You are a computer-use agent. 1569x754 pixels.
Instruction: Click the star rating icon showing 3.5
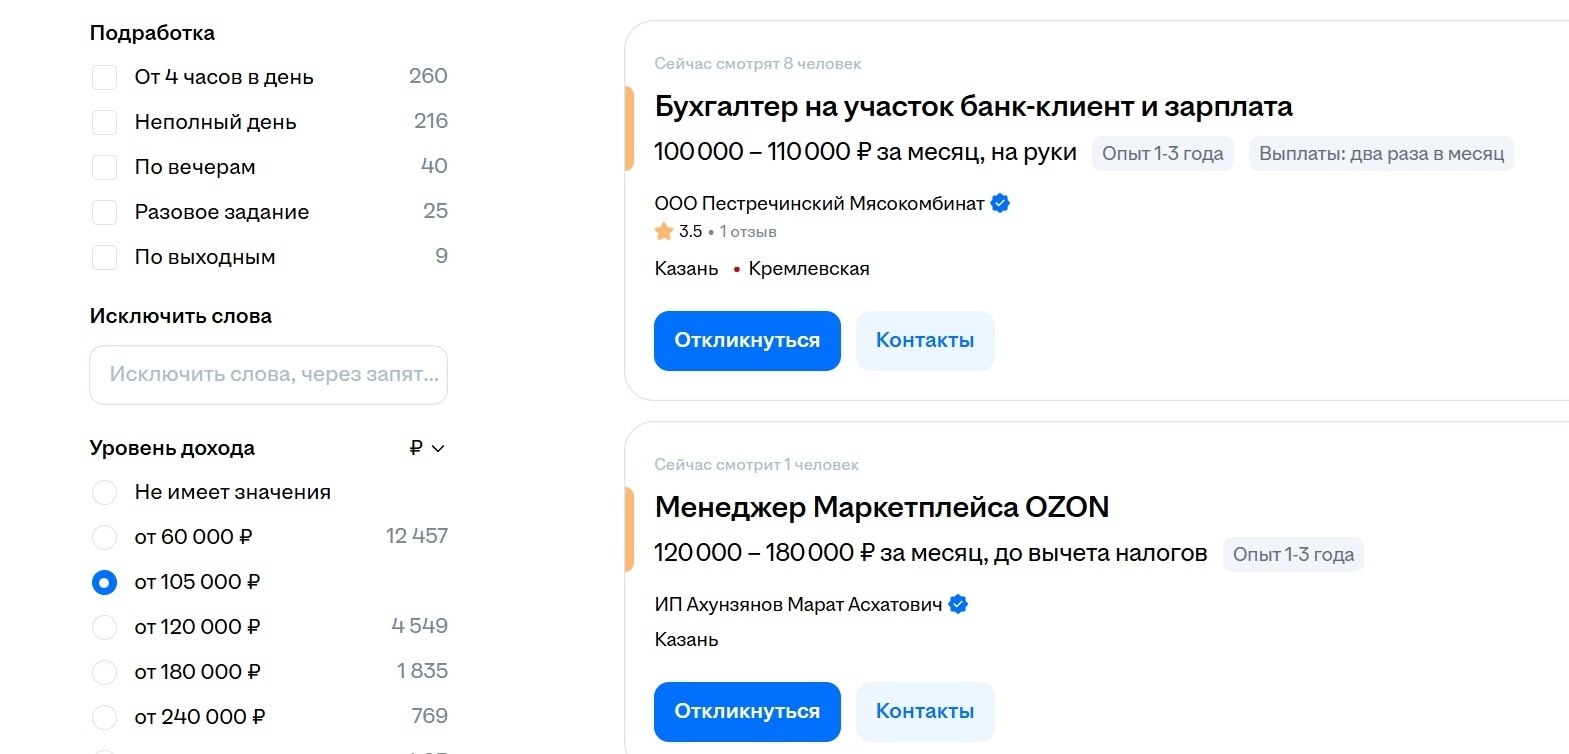coord(662,230)
